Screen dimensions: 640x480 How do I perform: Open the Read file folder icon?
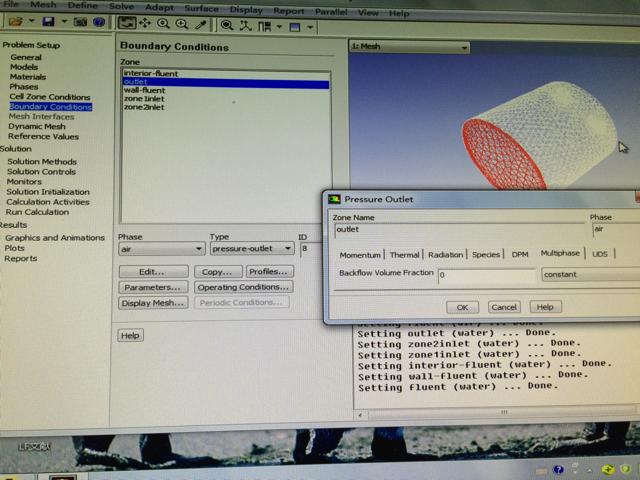(x=16, y=21)
